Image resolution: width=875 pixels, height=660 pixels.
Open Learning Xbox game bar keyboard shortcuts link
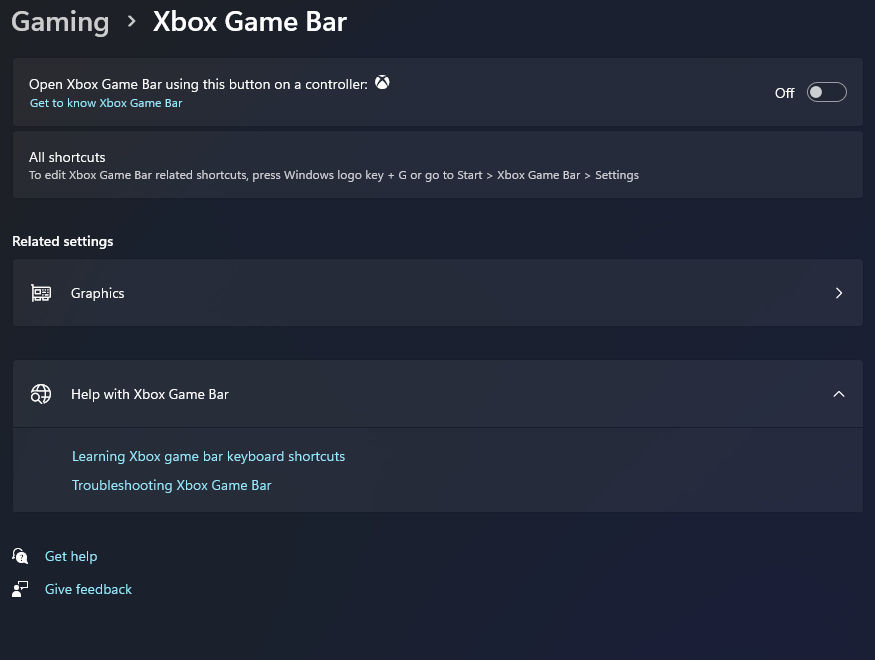pos(208,456)
